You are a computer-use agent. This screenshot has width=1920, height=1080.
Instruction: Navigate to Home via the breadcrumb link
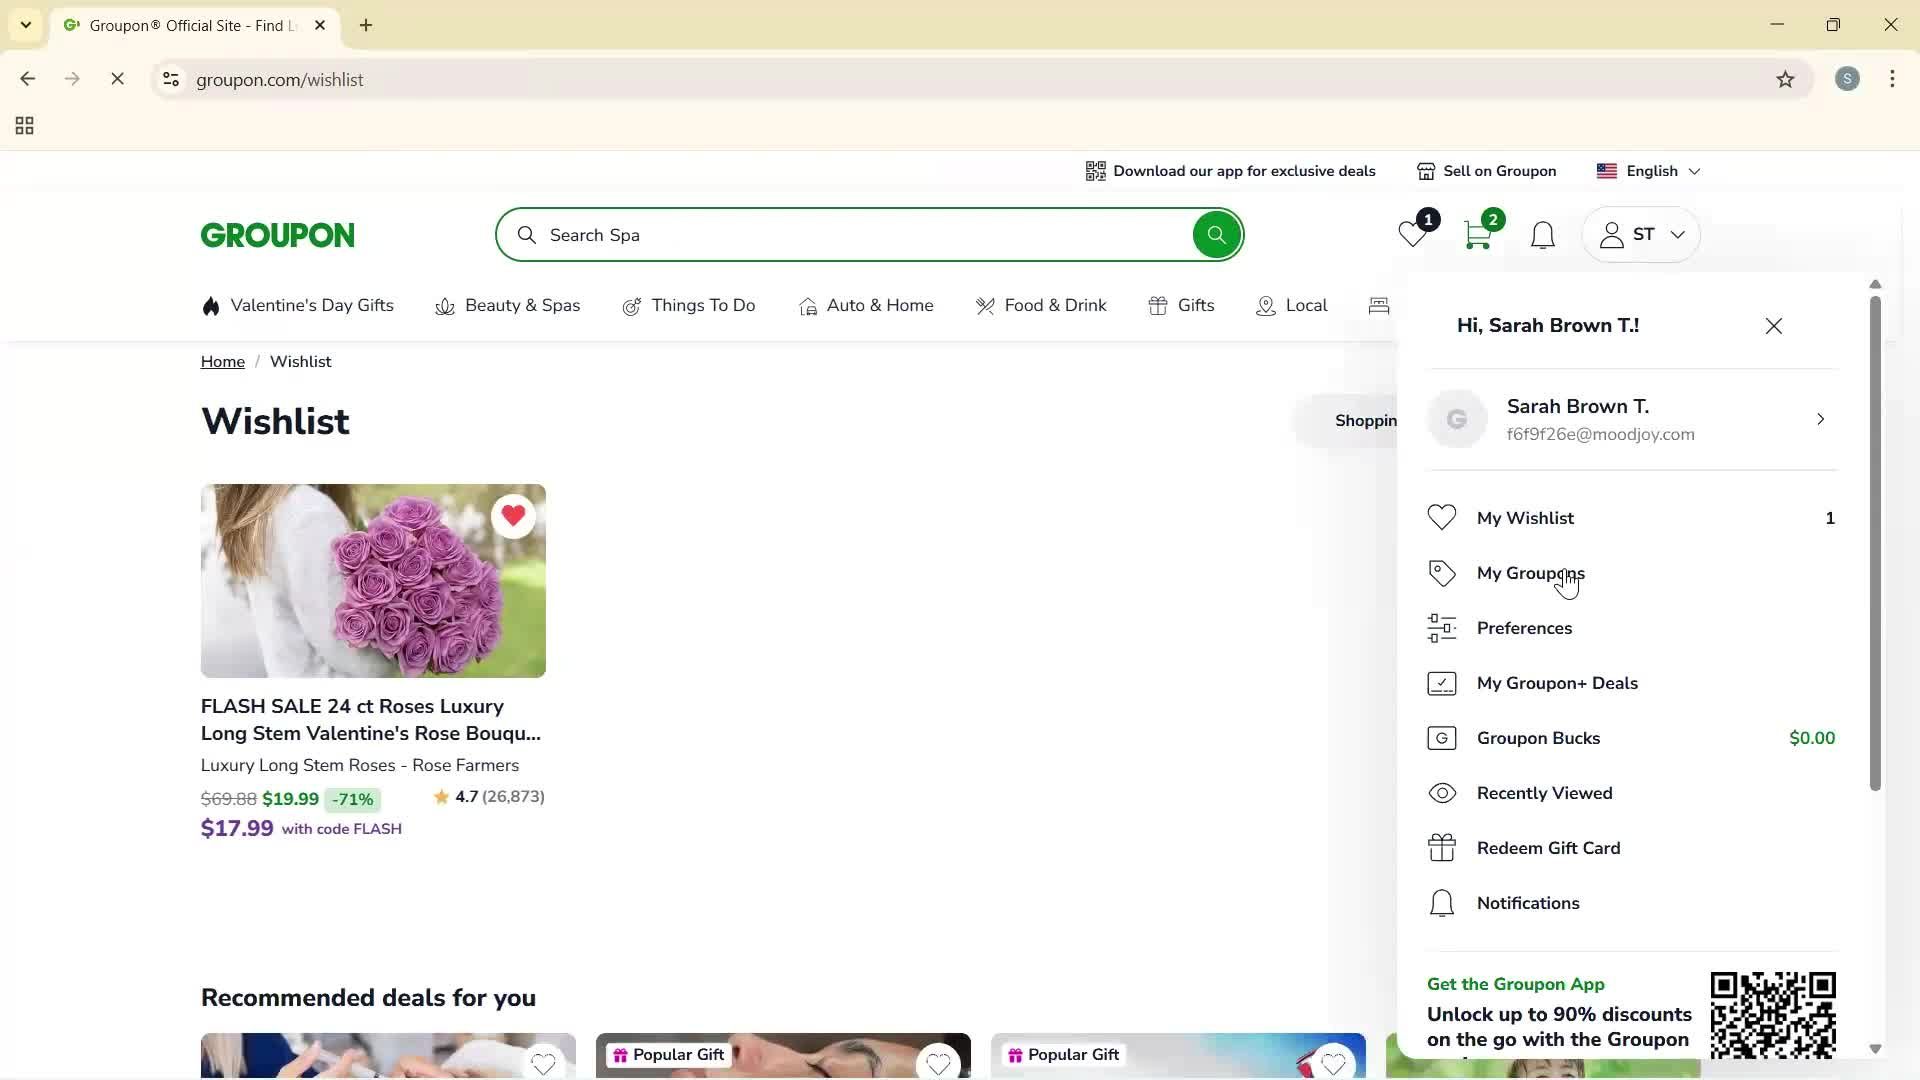(x=222, y=361)
